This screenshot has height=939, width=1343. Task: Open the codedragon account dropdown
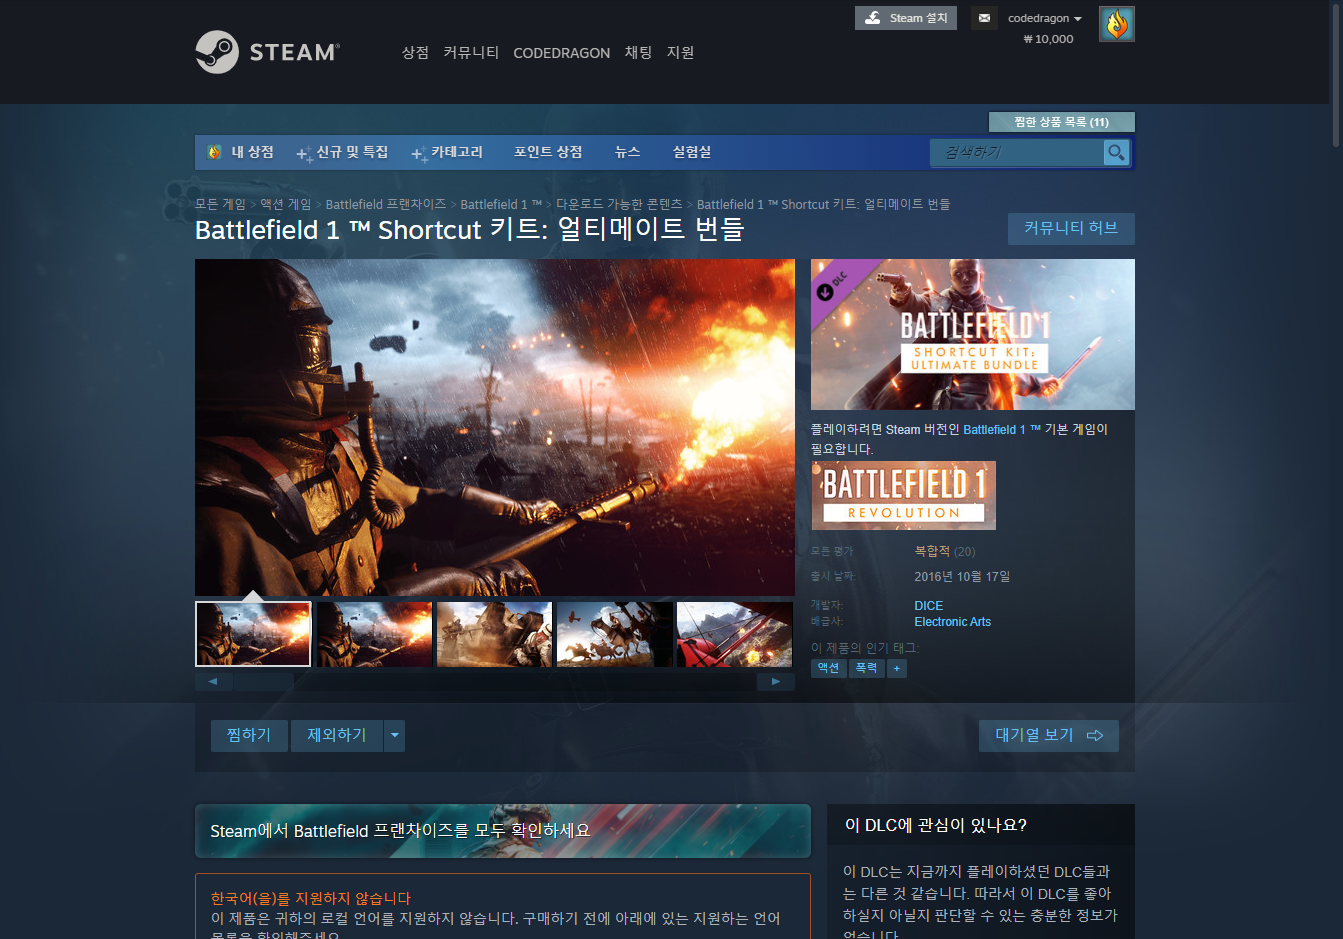point(1044,18)
